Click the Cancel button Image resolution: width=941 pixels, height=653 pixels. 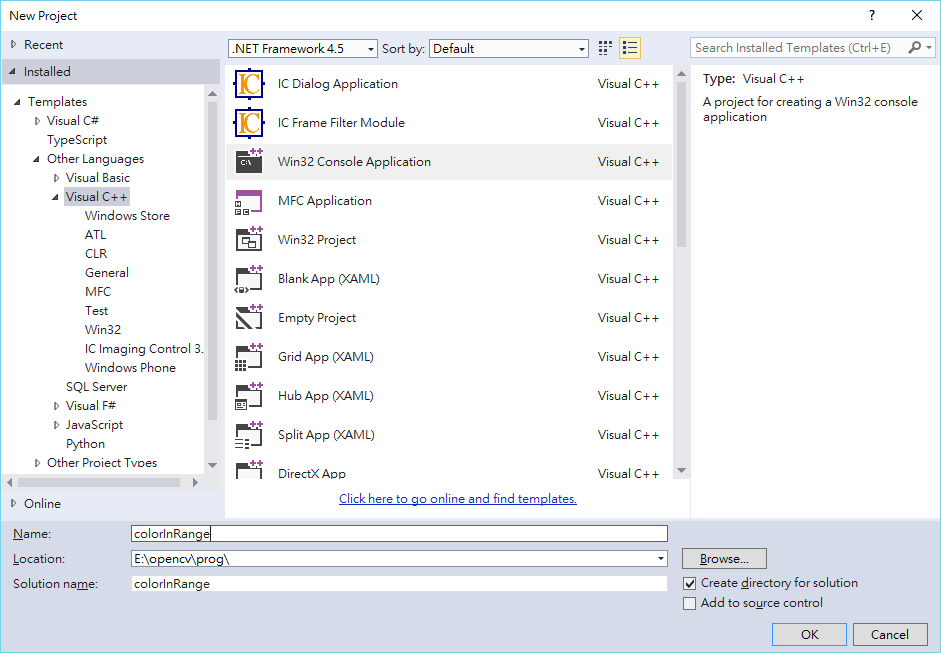pyautogui.click(x=890, y=635)
